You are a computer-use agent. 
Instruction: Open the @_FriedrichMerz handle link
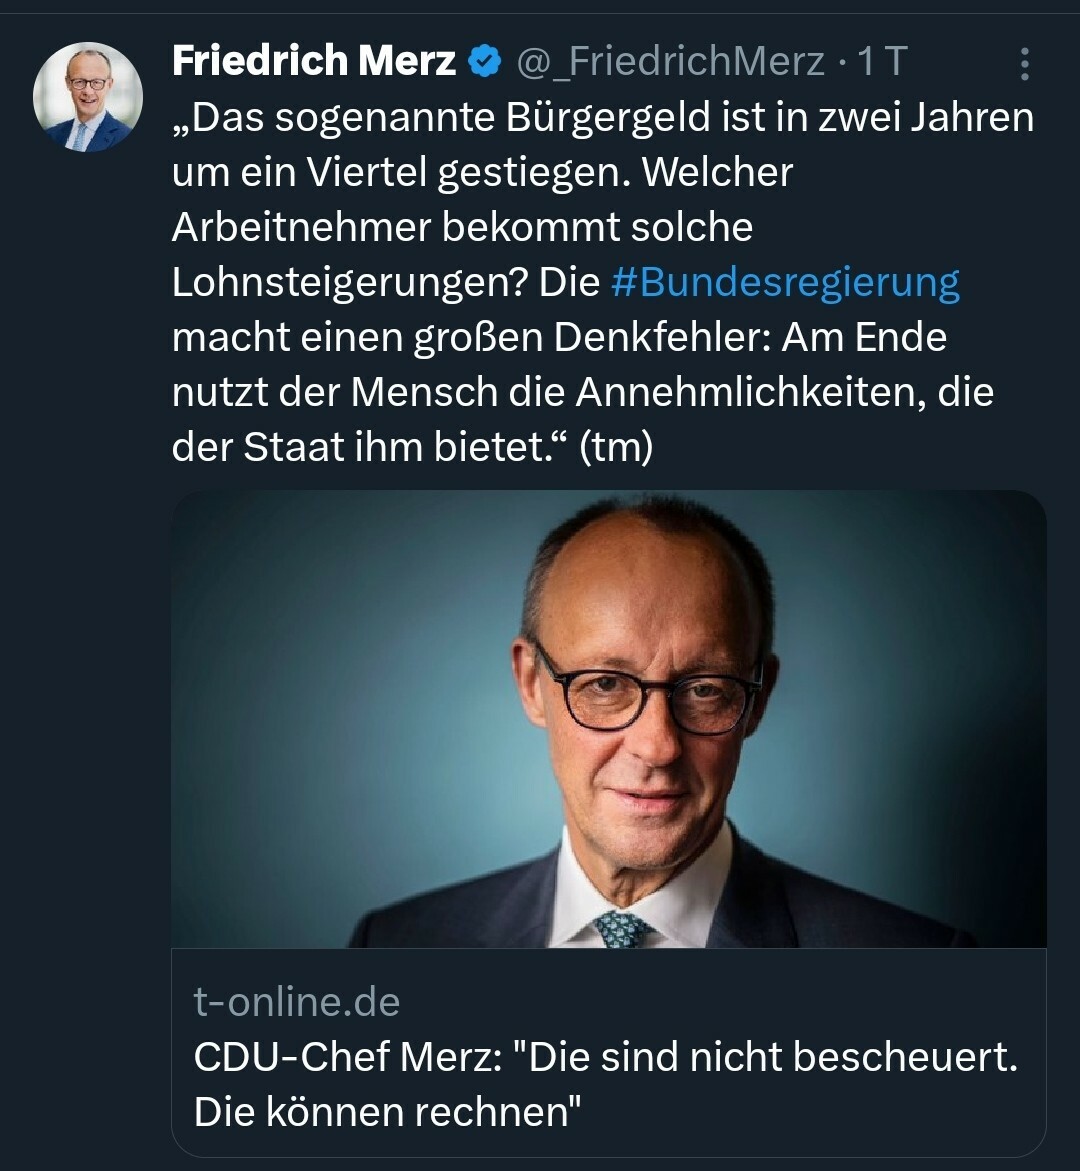coord(671,61)
